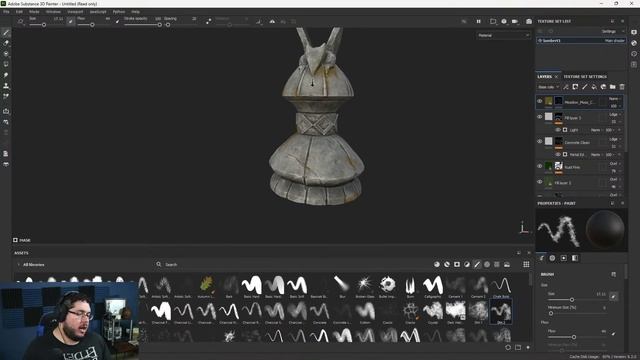Hide the Concrete Clean layer
The height and width of the screenshot is (360, 640).
540,141
